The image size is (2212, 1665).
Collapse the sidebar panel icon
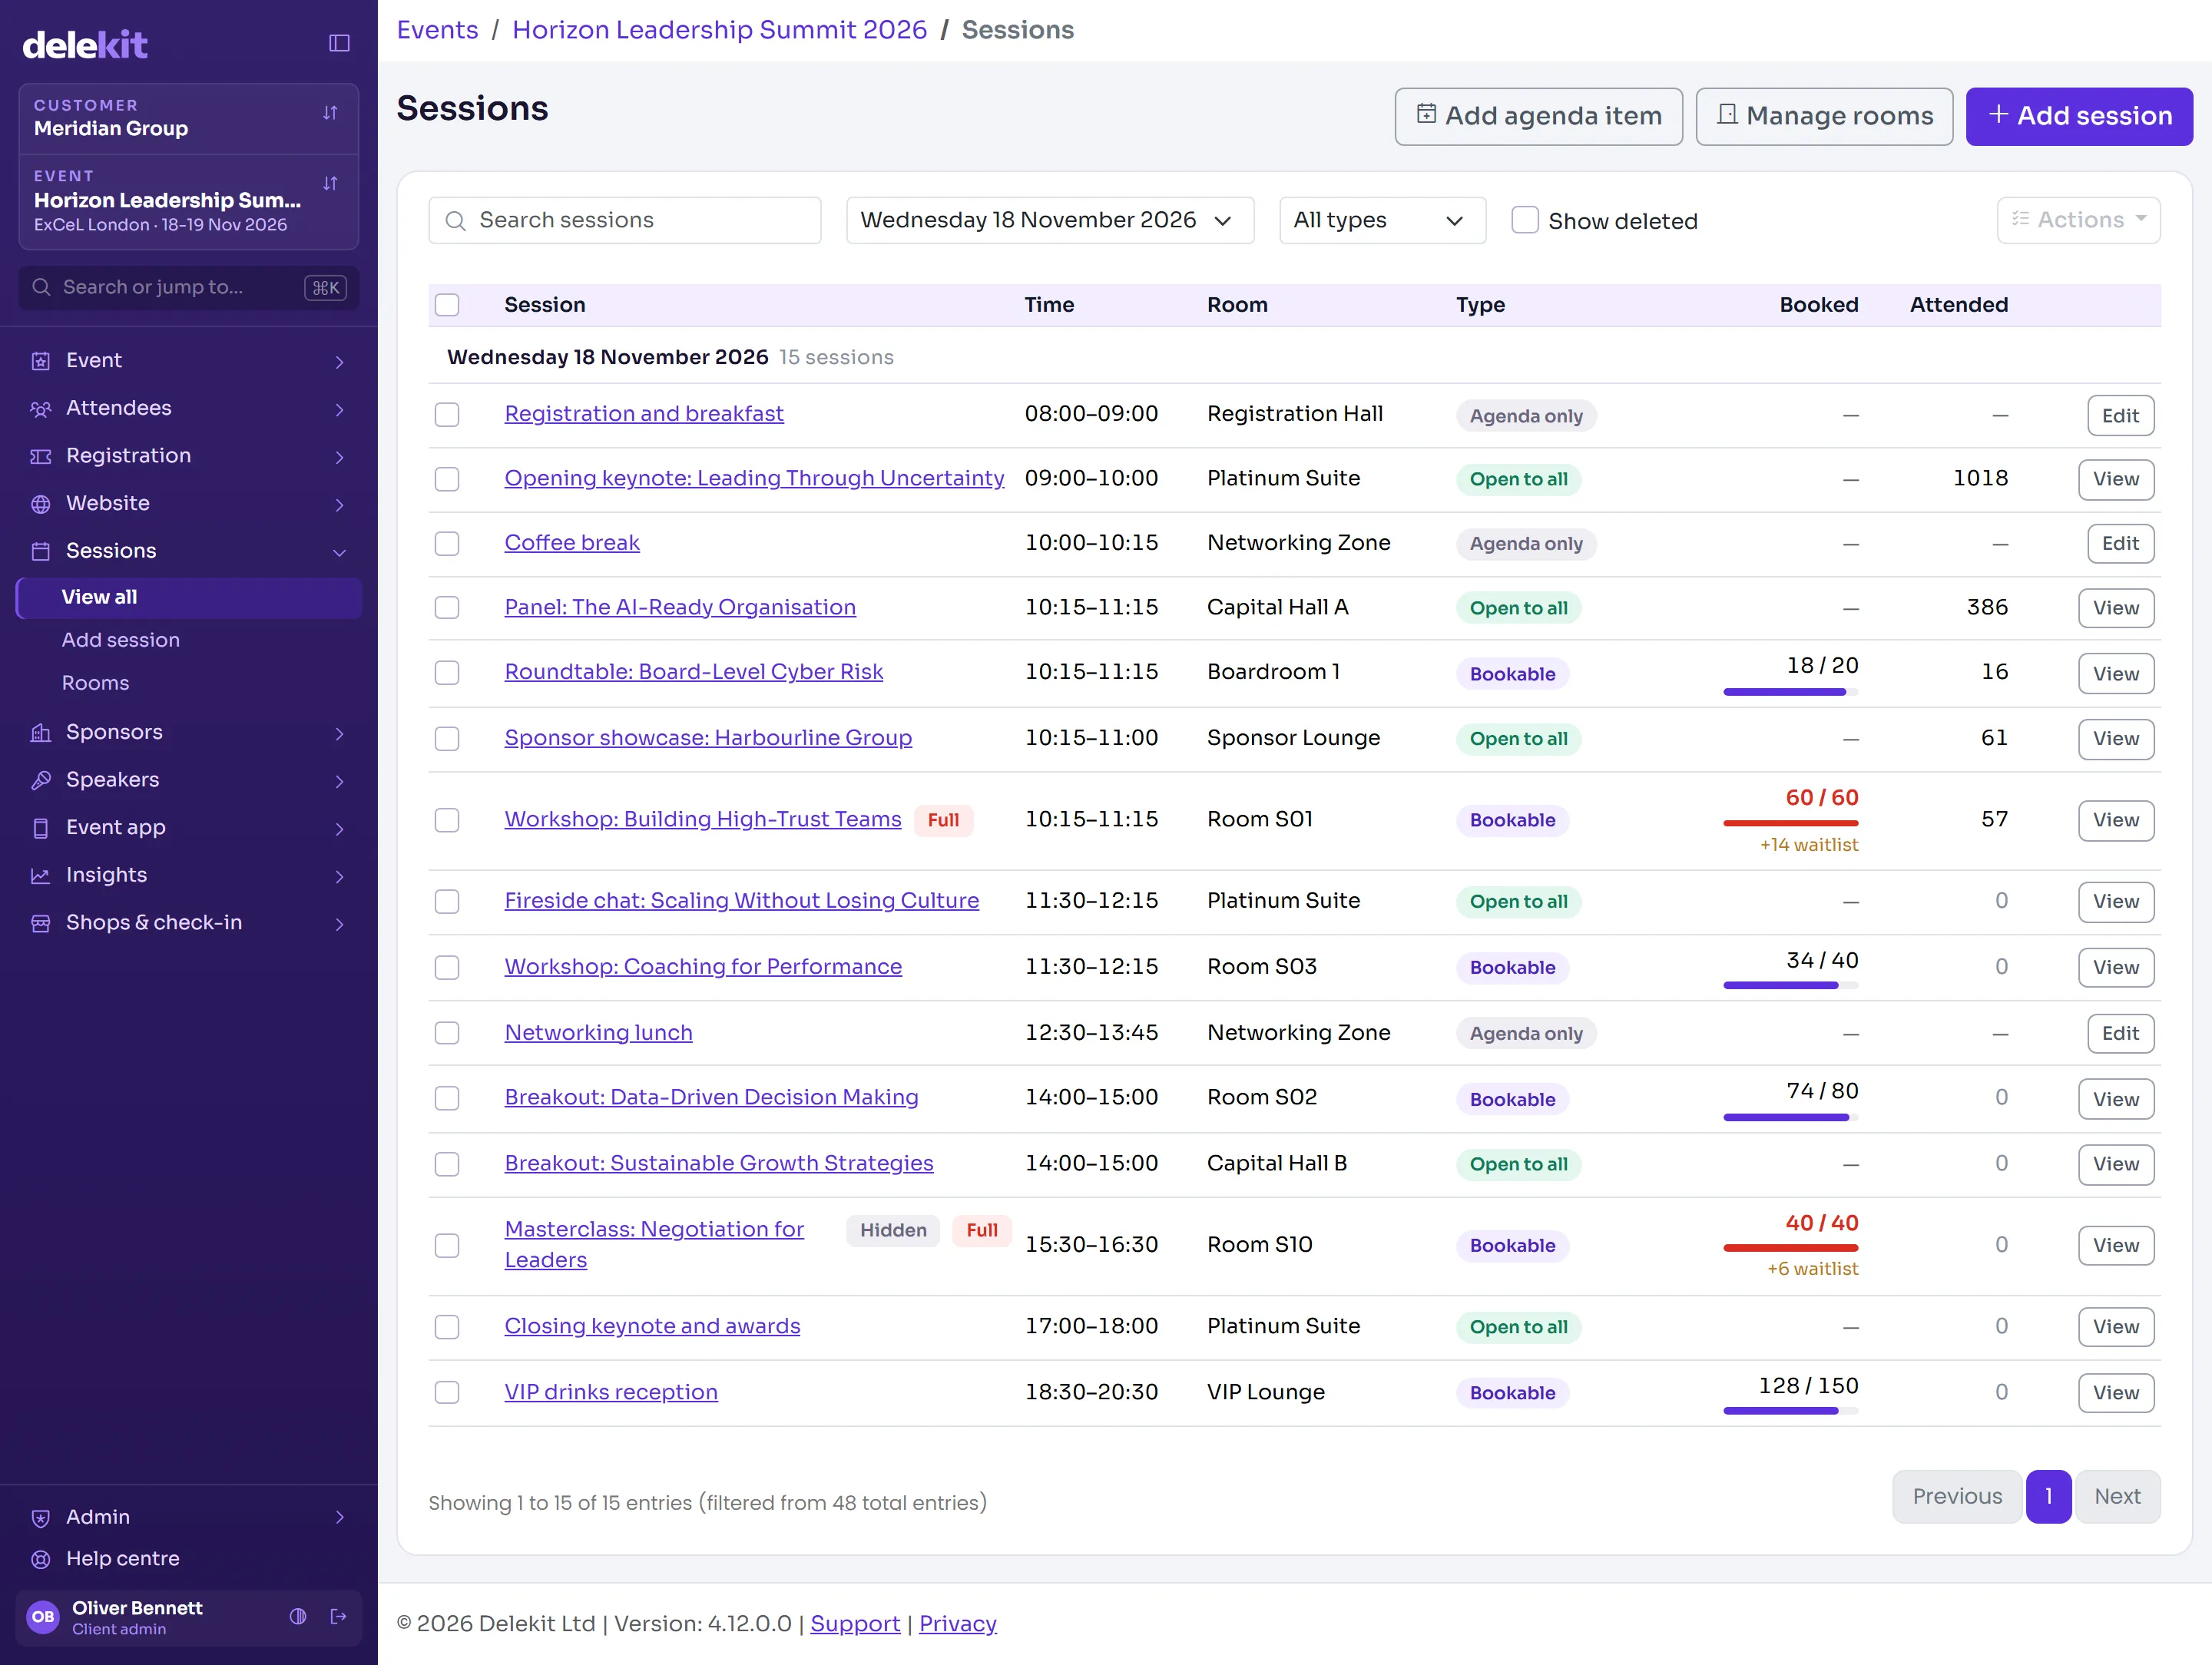point(339,43)
